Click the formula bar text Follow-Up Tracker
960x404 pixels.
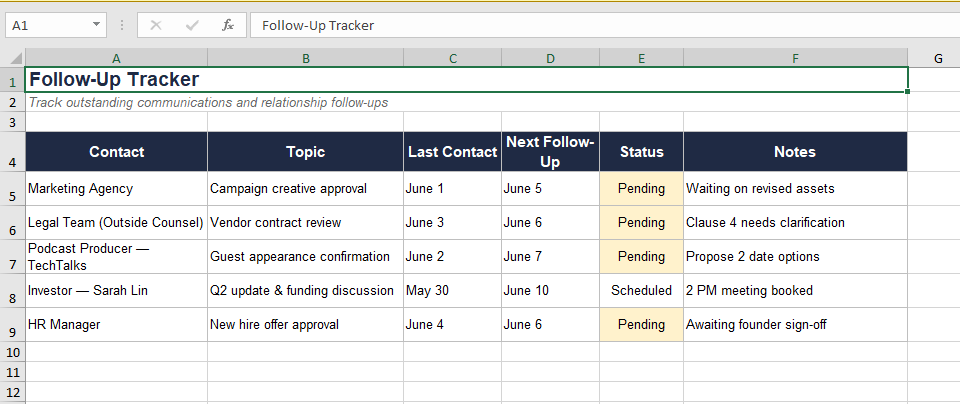318,25
